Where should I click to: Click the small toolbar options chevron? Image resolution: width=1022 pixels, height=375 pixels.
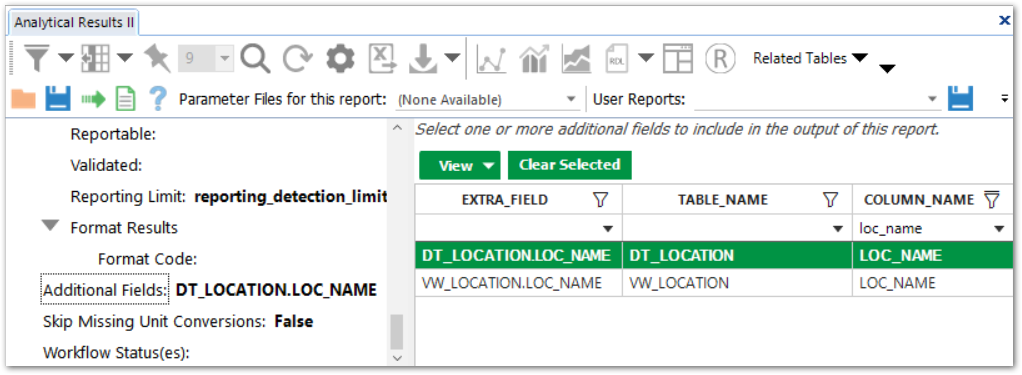[x=1004, y=100]
